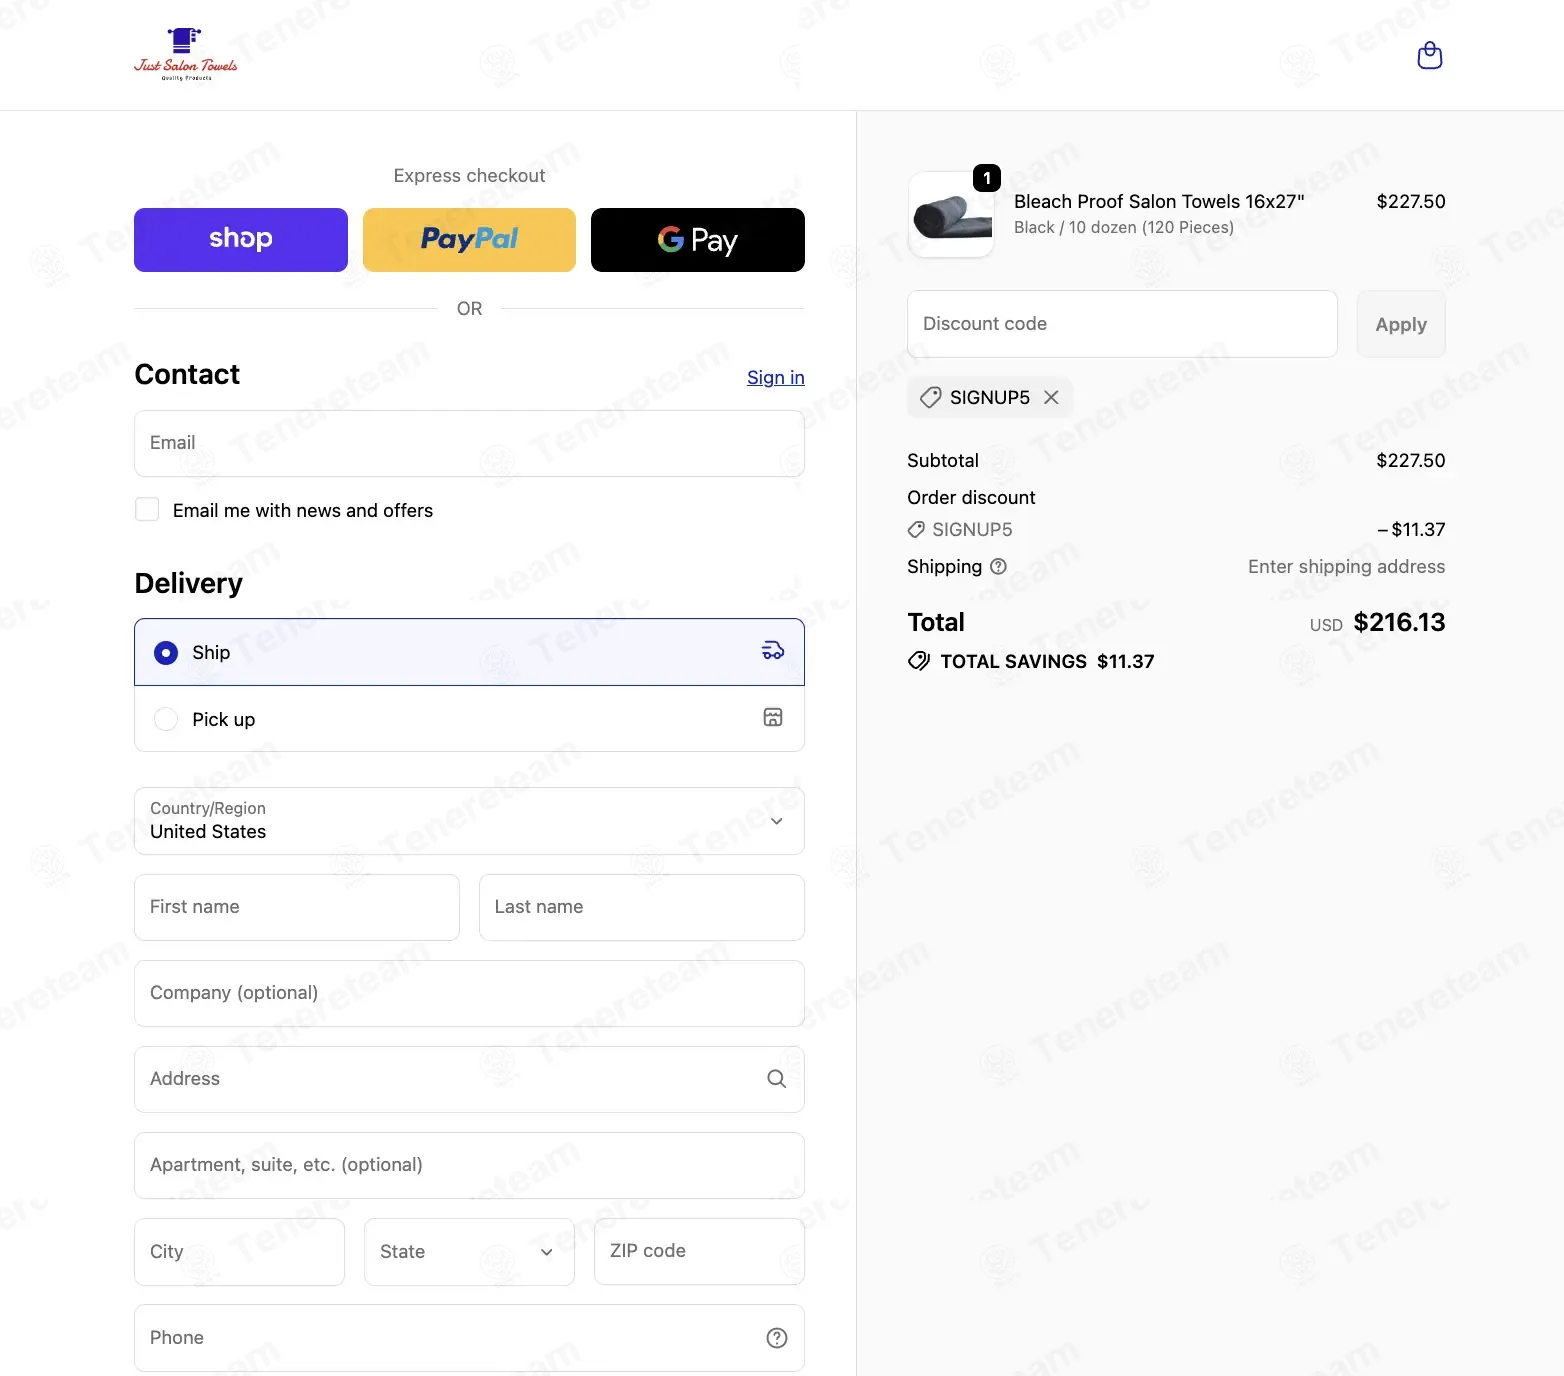
Task: Open the shopping bag cart icon
Action: pos(1430,55)
